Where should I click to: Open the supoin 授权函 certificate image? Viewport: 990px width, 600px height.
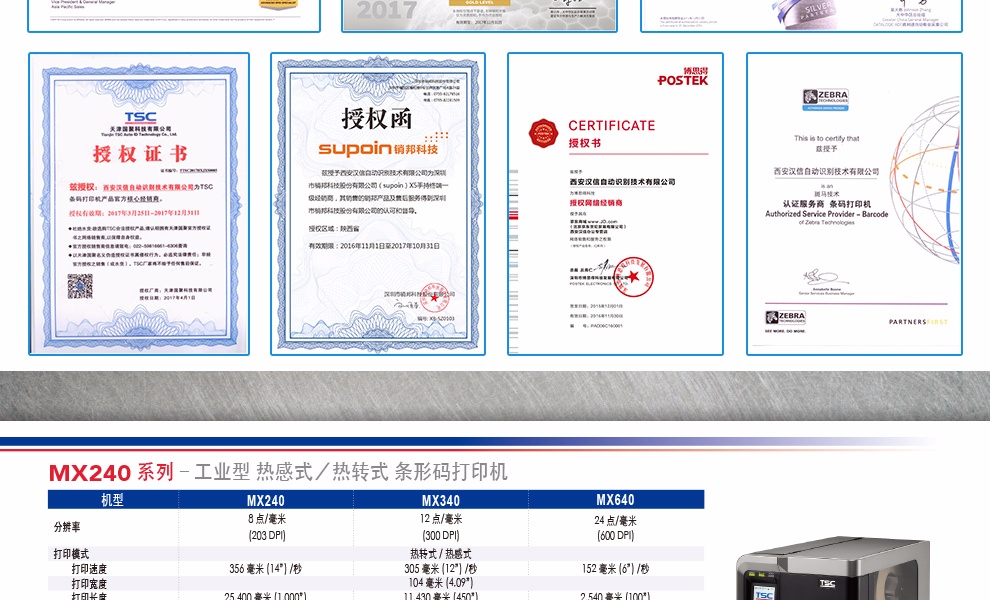pos(378,204)
